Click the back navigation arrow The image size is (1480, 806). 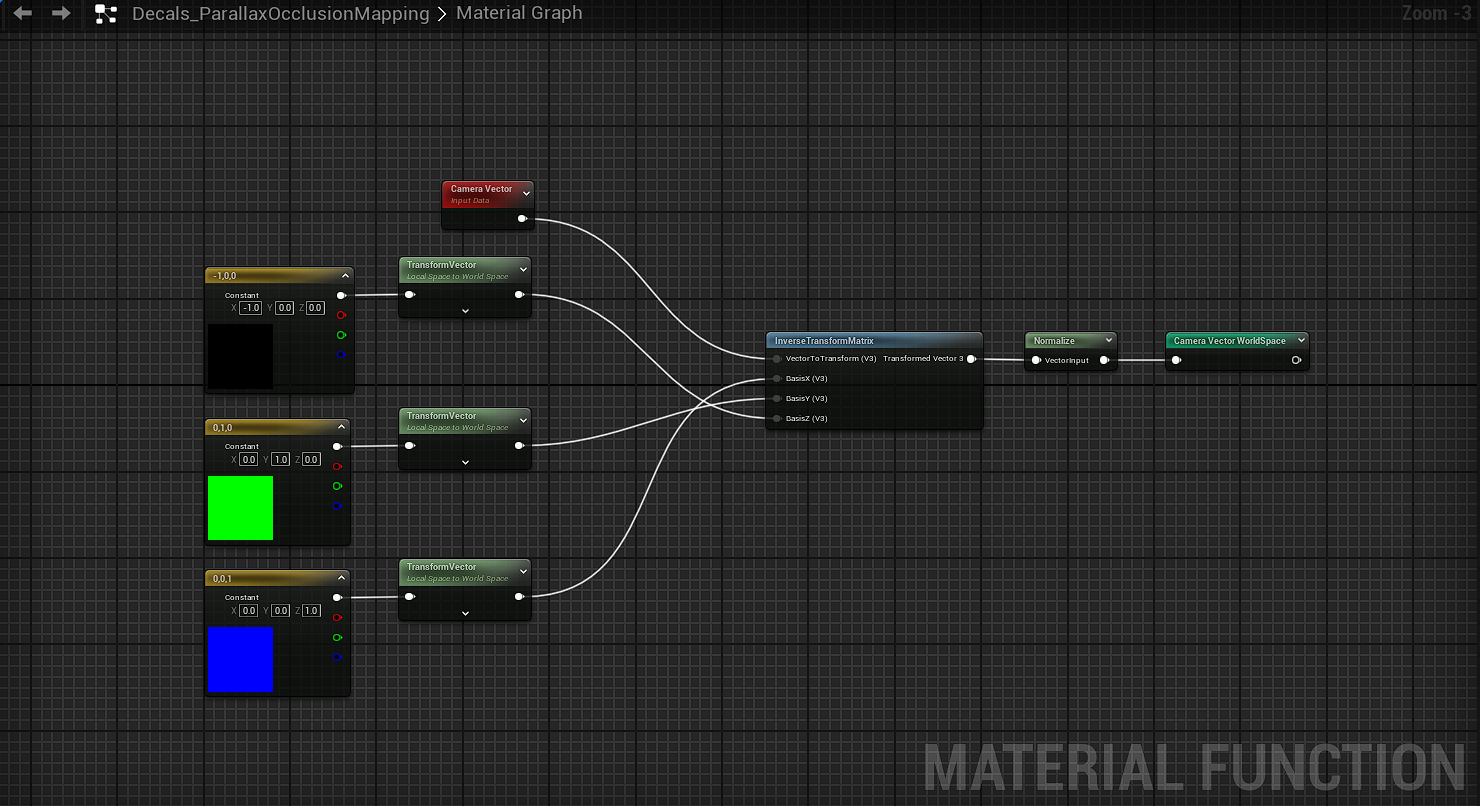[23, 14]
